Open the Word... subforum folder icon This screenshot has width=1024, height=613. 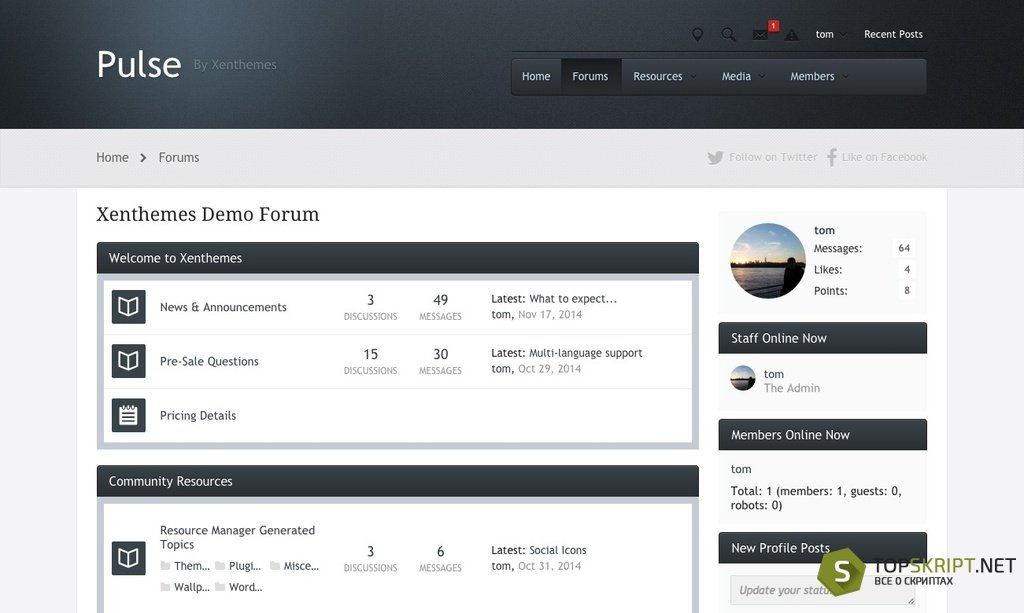point(220,587)
